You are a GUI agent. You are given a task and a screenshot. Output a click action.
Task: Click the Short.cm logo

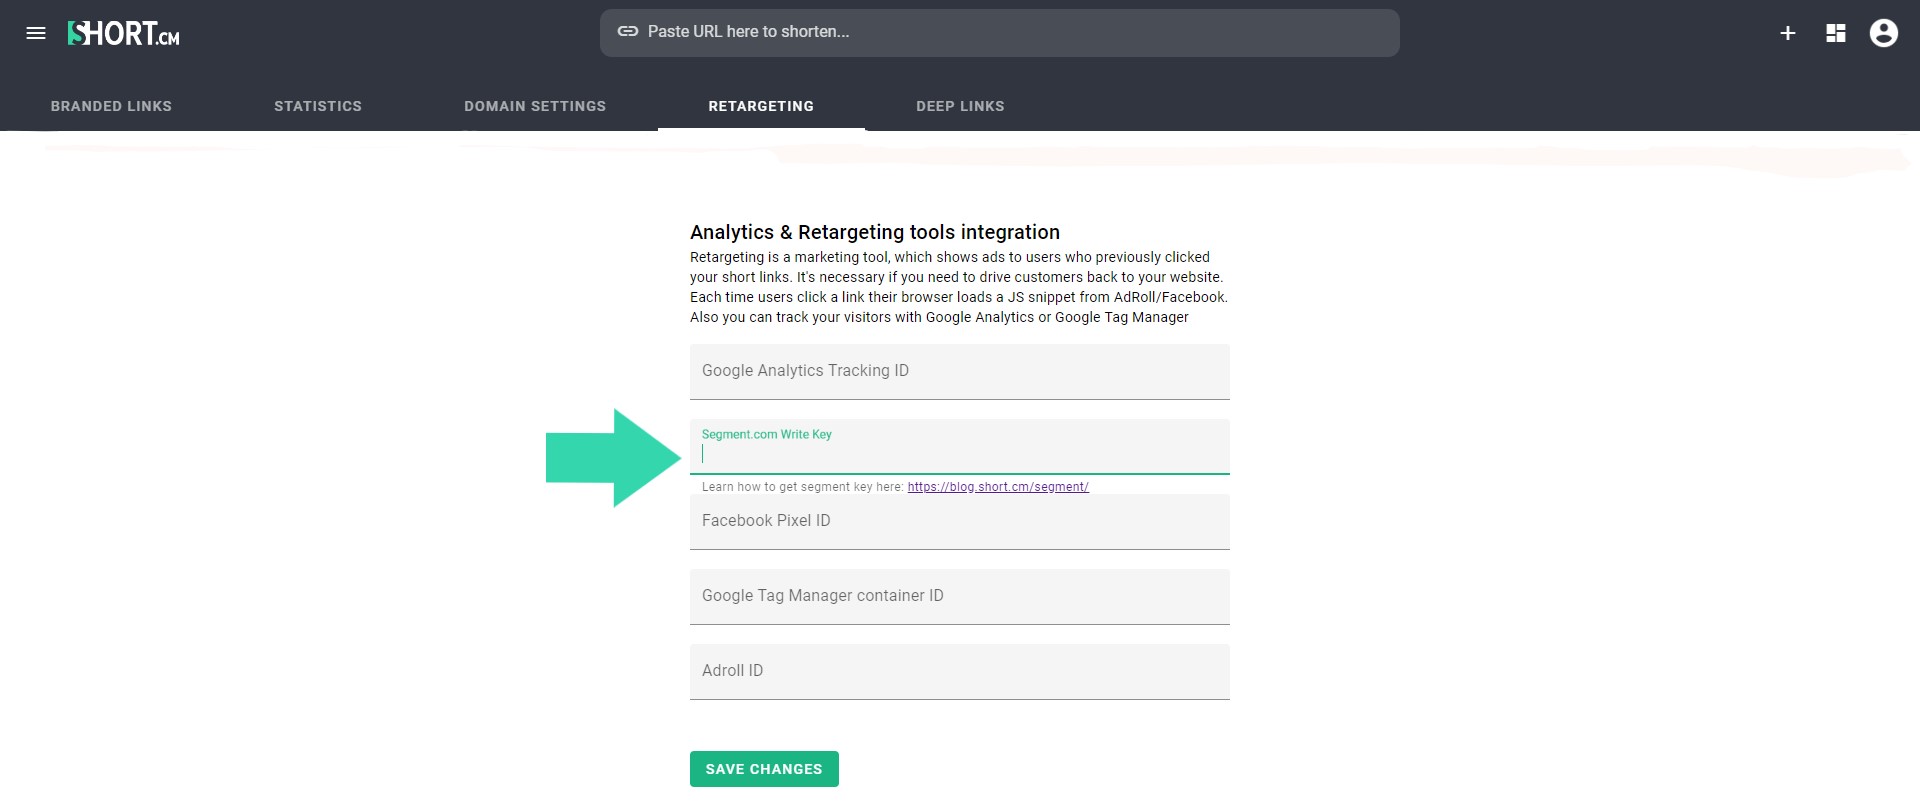[123, 34]
